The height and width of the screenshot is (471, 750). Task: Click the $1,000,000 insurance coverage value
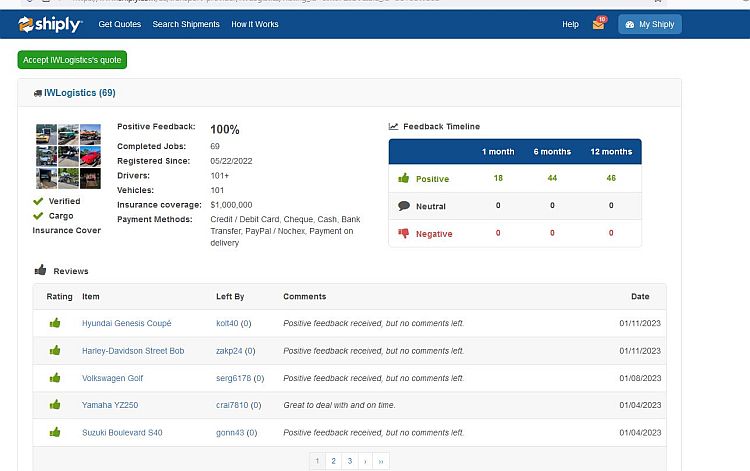[x=231, y=205]
